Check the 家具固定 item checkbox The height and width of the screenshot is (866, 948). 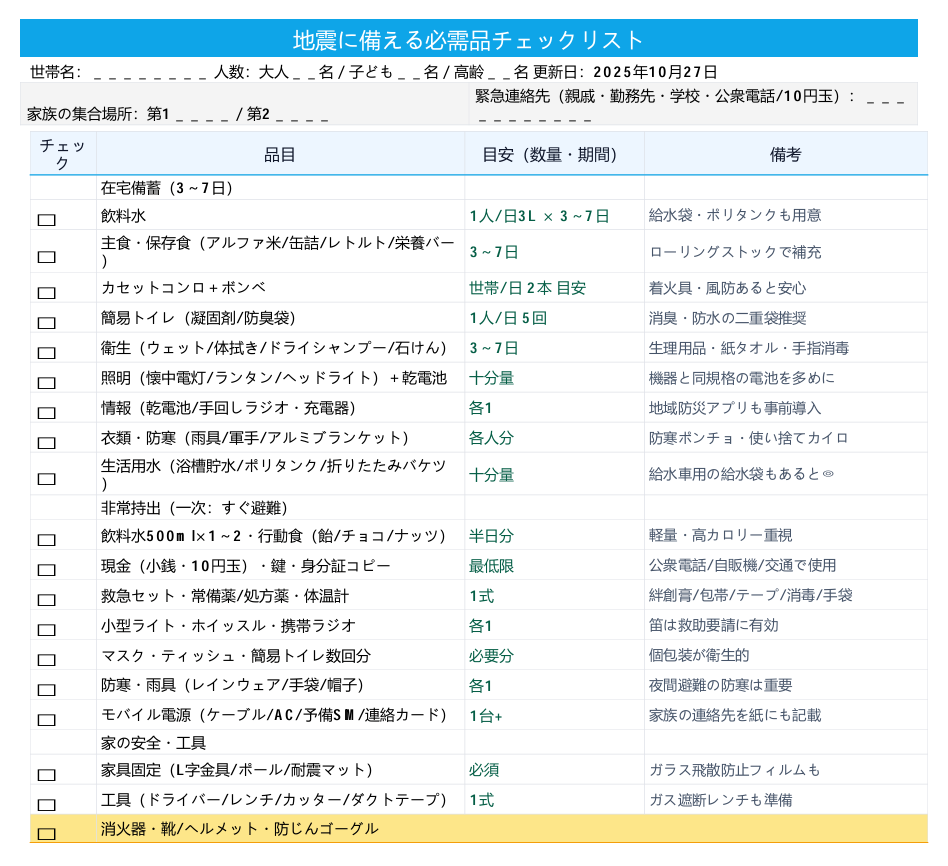(x=46, y=774)
